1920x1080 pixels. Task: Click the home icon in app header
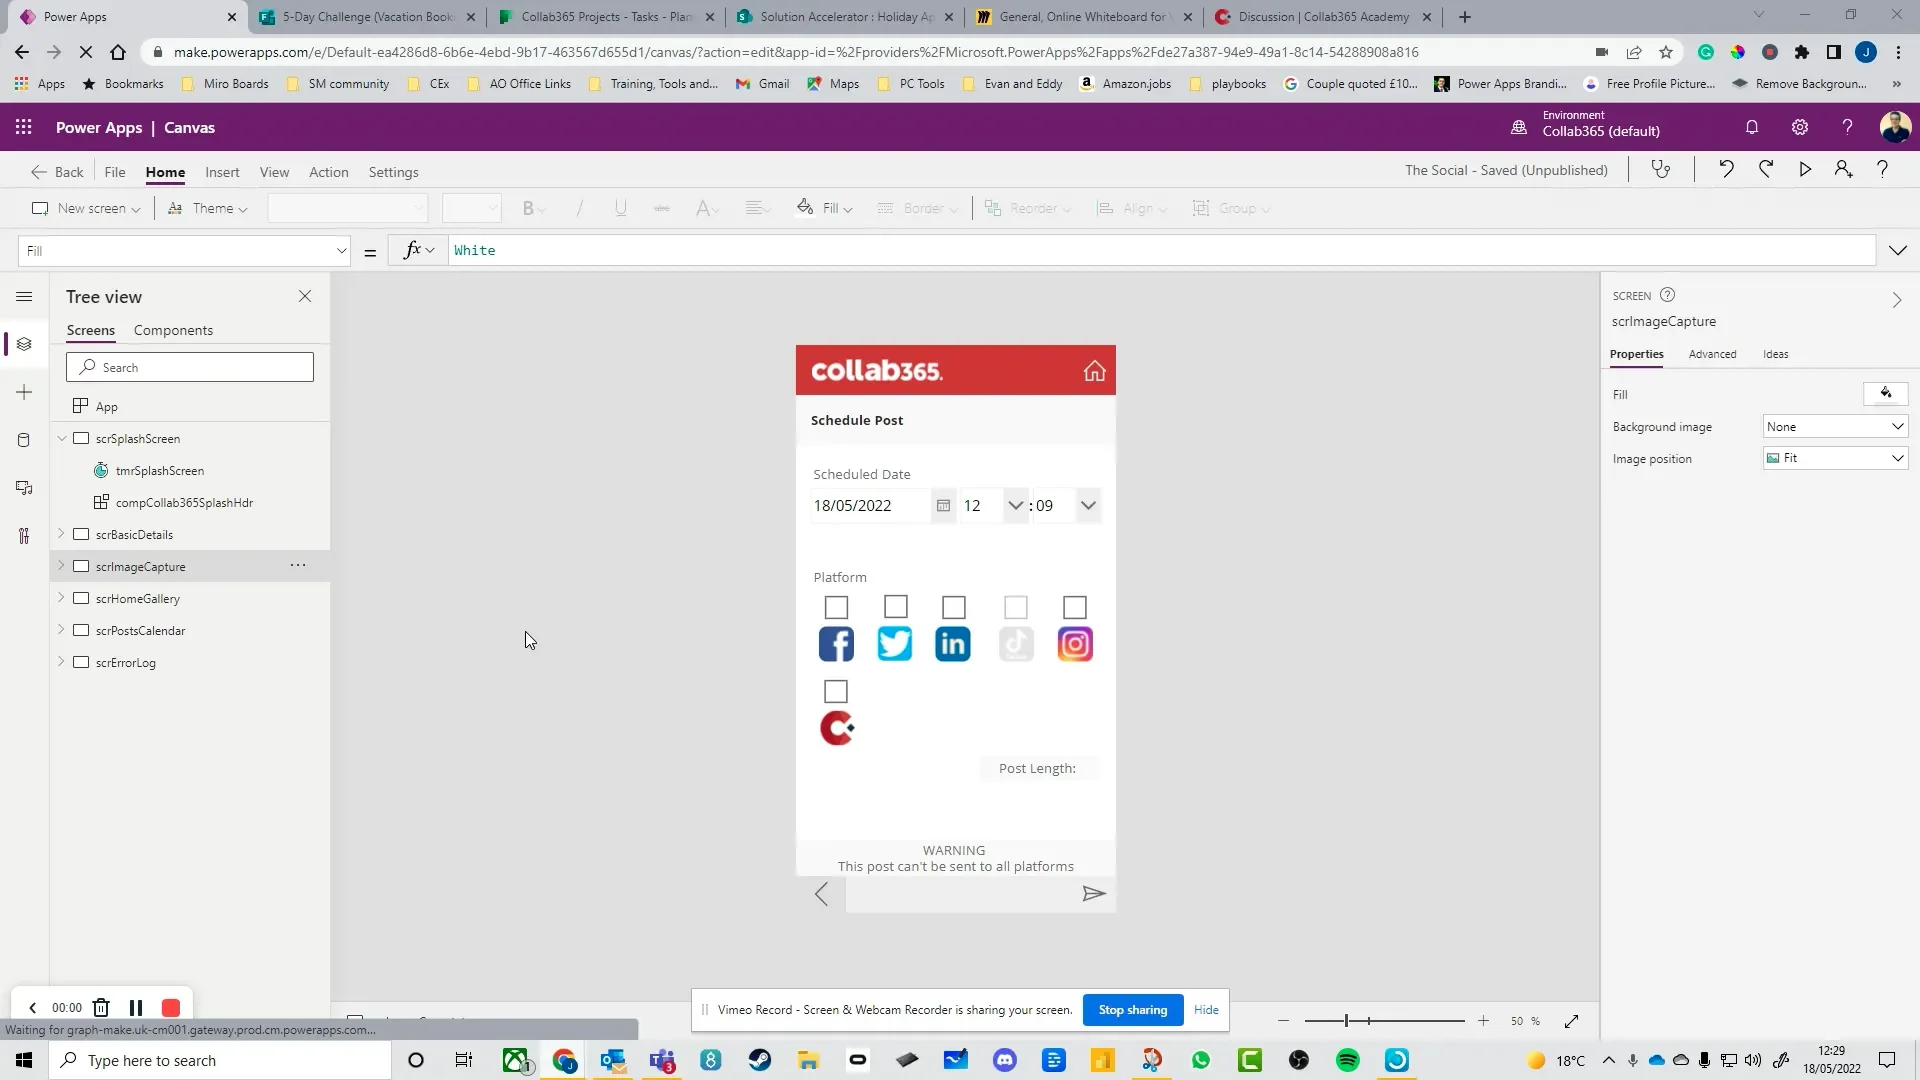pyautogui.click(x=1094, y=371)
